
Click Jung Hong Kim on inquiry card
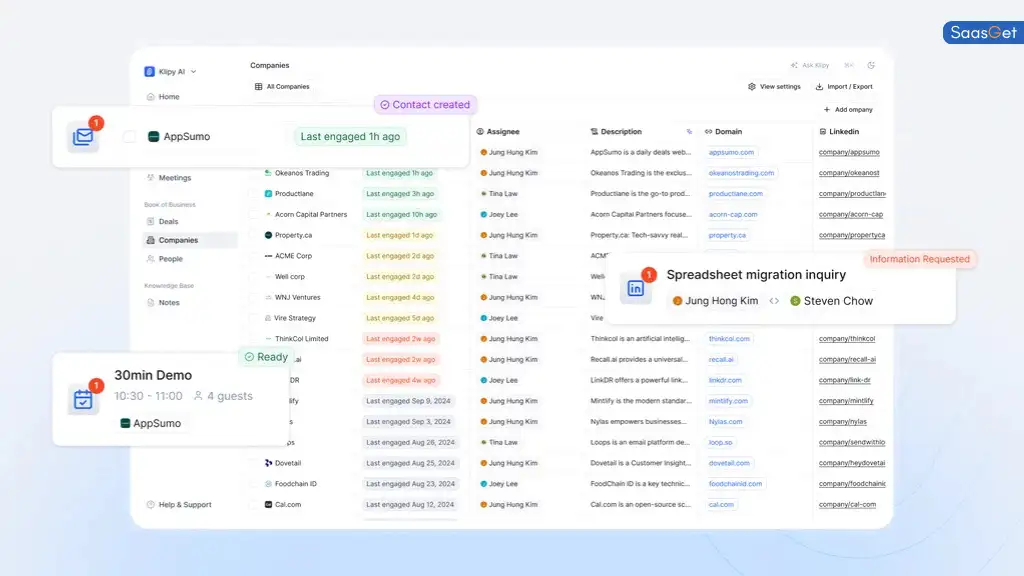[715, 301]
